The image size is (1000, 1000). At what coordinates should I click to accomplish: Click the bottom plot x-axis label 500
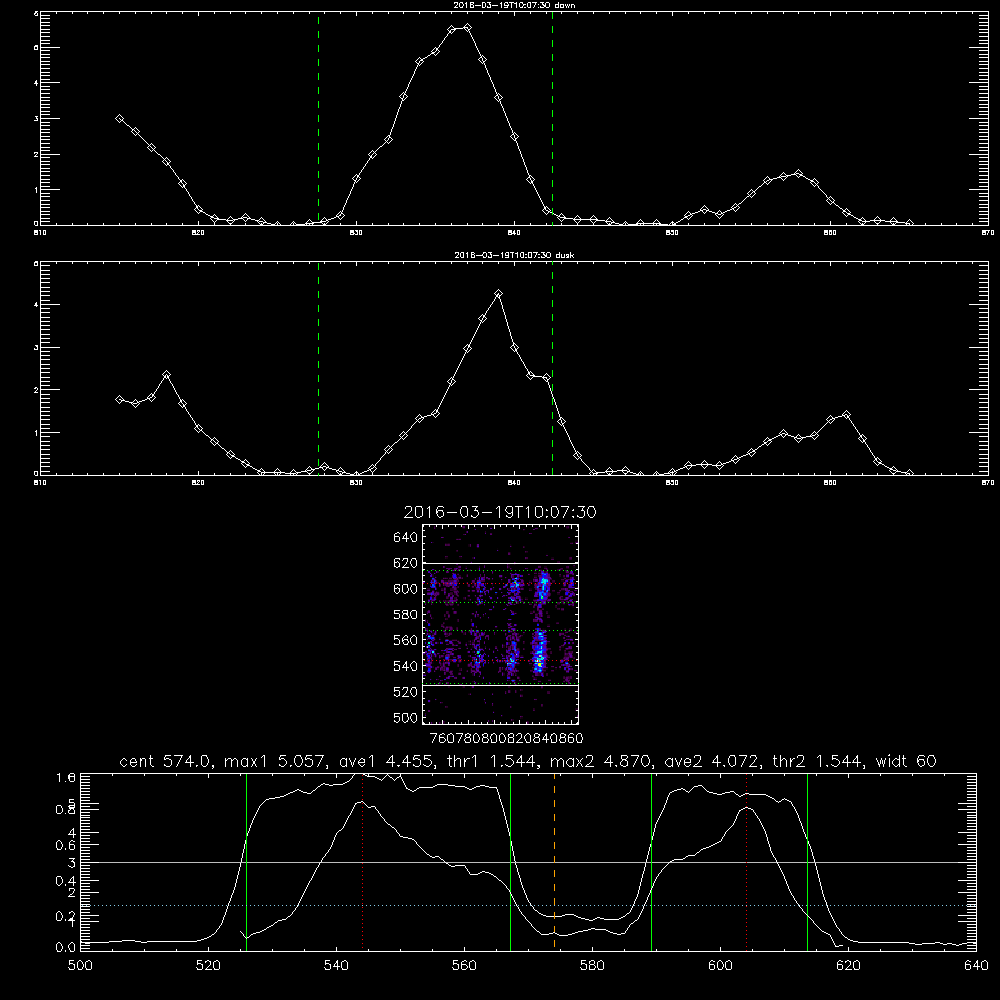click(x=80, y=966)
